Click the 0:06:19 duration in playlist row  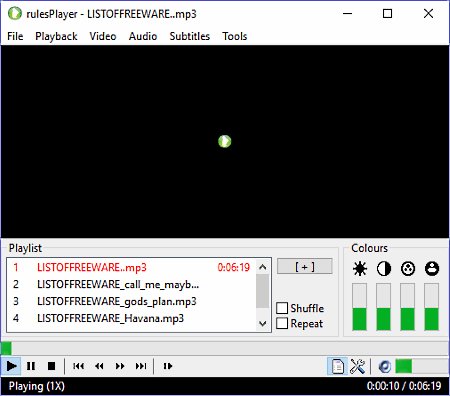(x=234, y=267)
